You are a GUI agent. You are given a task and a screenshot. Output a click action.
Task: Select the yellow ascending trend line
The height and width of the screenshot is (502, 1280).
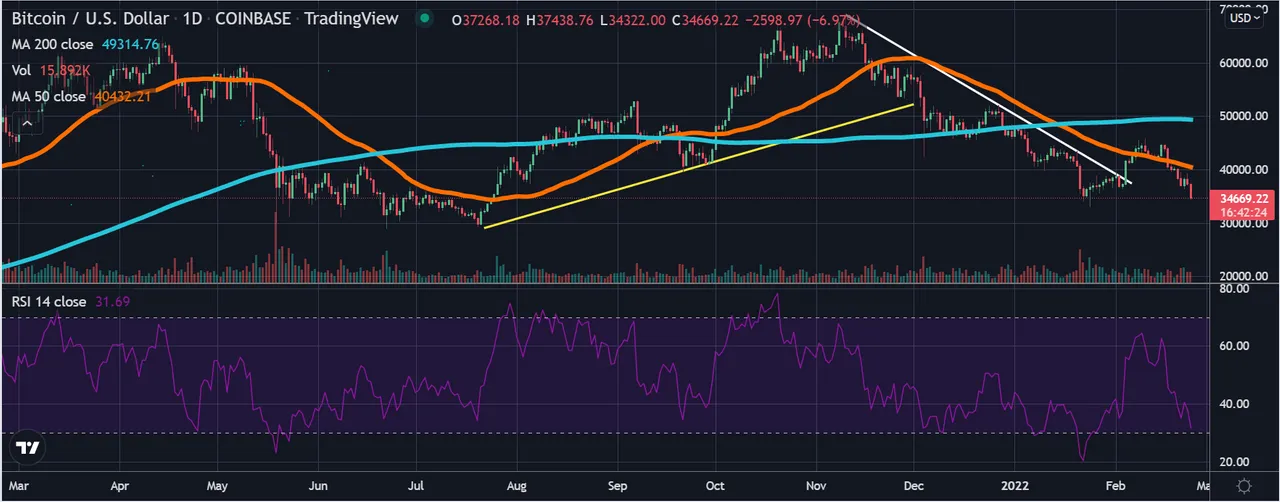click(x=700, y=165)
